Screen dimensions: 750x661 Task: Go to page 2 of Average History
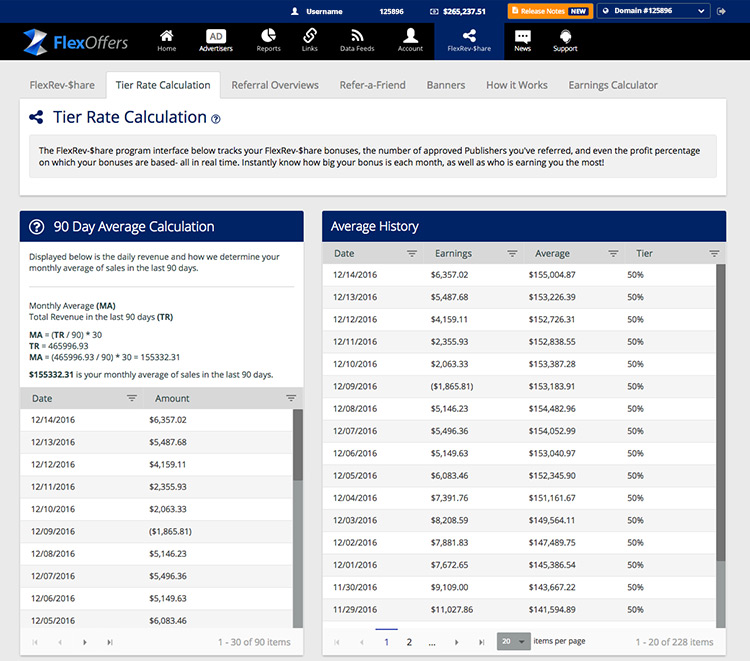click(409, 642)
